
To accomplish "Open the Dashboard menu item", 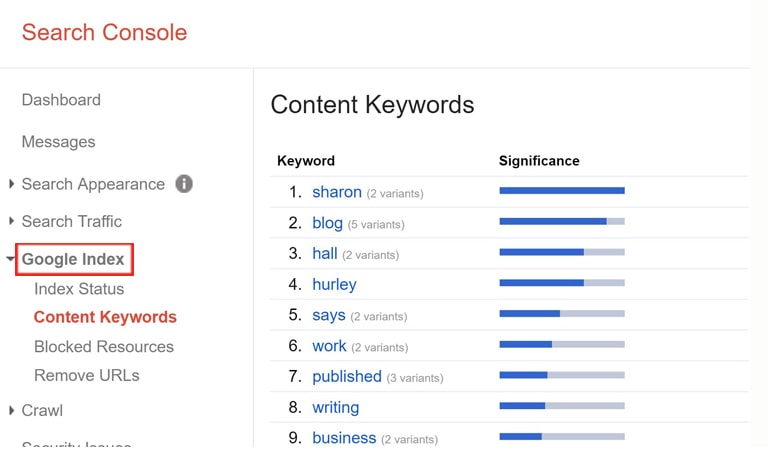I will tap(61, 100).
